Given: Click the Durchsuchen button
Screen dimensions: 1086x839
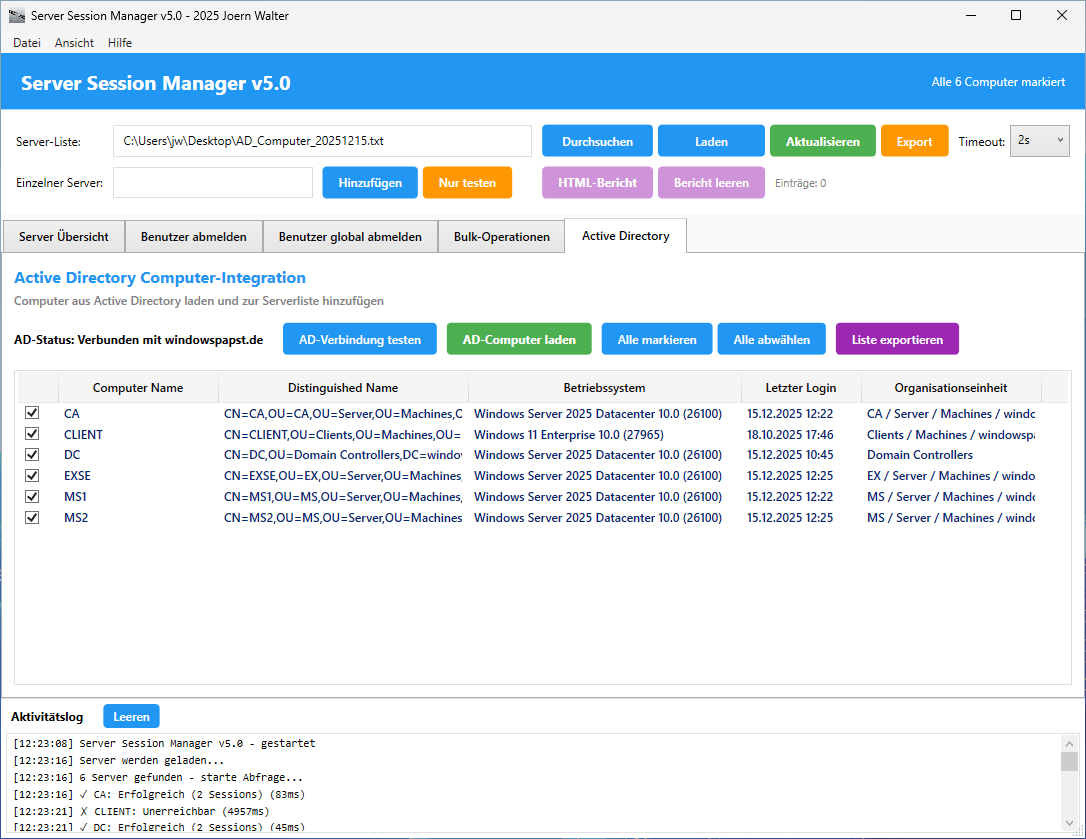Looking at the screenshot, I should (597, 142).
